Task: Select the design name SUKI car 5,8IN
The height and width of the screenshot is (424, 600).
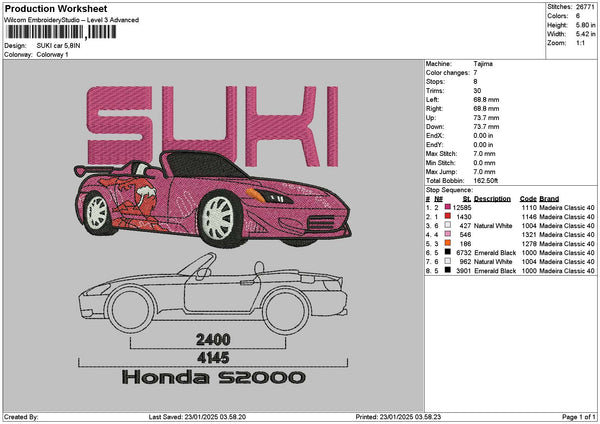Action: (59, 46)
